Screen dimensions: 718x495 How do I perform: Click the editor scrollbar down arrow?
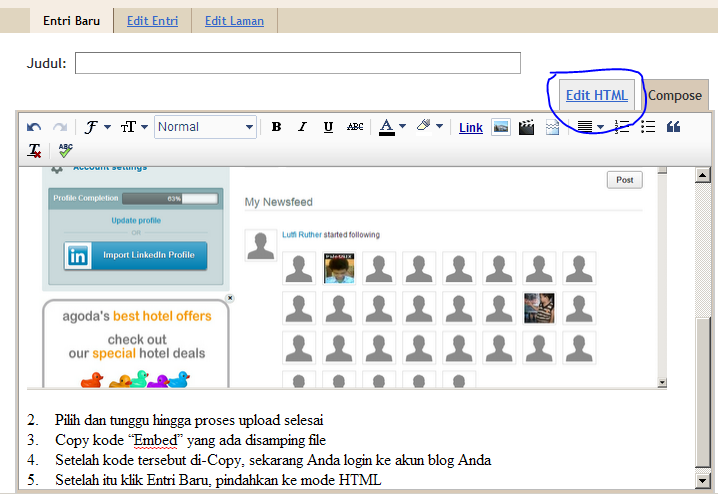tap(703, 480)
